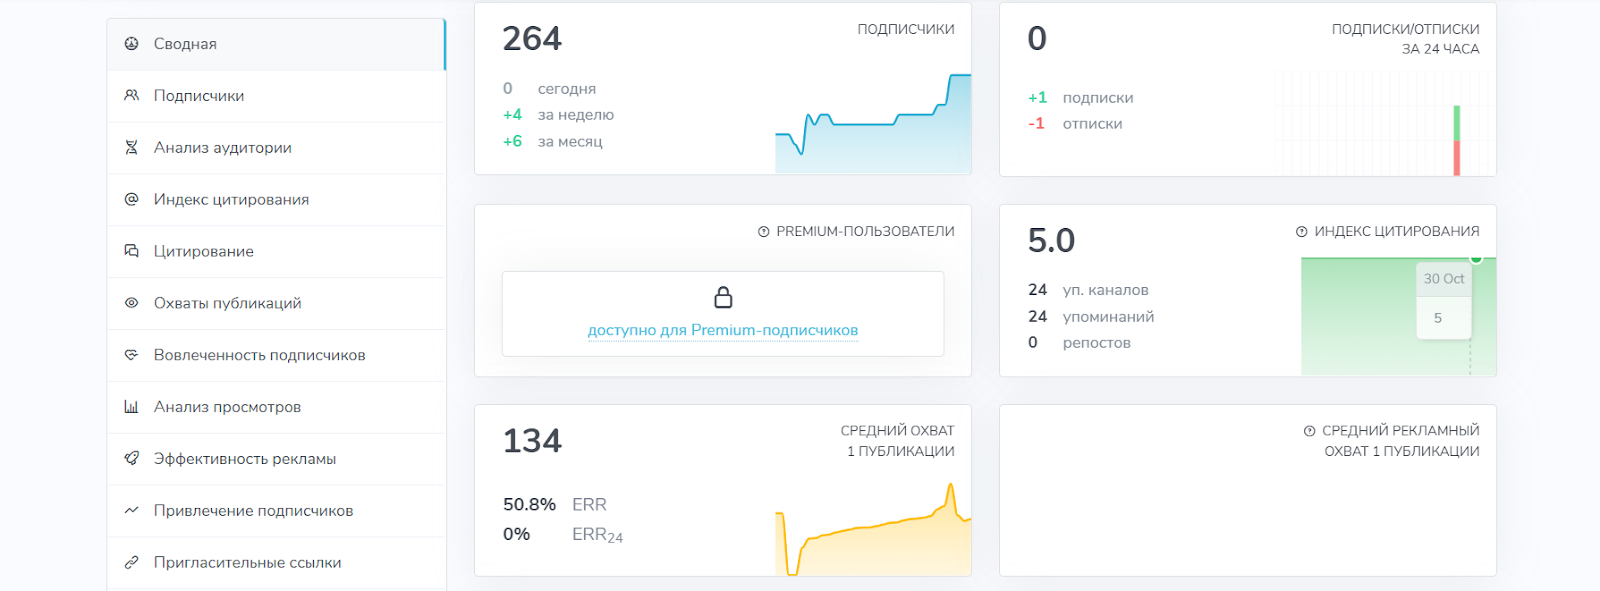Image resolution: width=1600 pixels, height=591 pixels.
Task: Click the Анализ просмотров bar chart icon
Action: tap(131, 407)
